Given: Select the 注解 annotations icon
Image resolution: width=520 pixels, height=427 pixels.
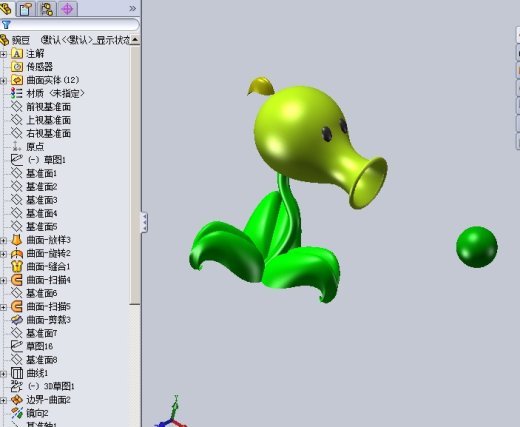Looking at the screenshot, I should [x=17, y=54].
